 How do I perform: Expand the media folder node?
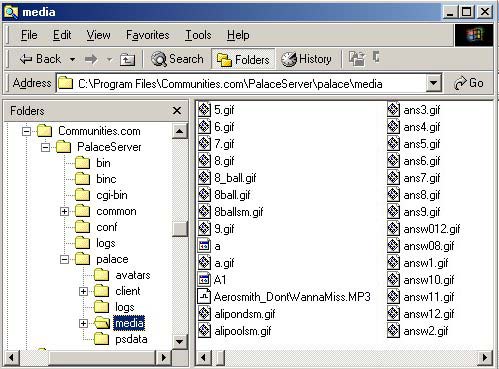coord(83,323)
